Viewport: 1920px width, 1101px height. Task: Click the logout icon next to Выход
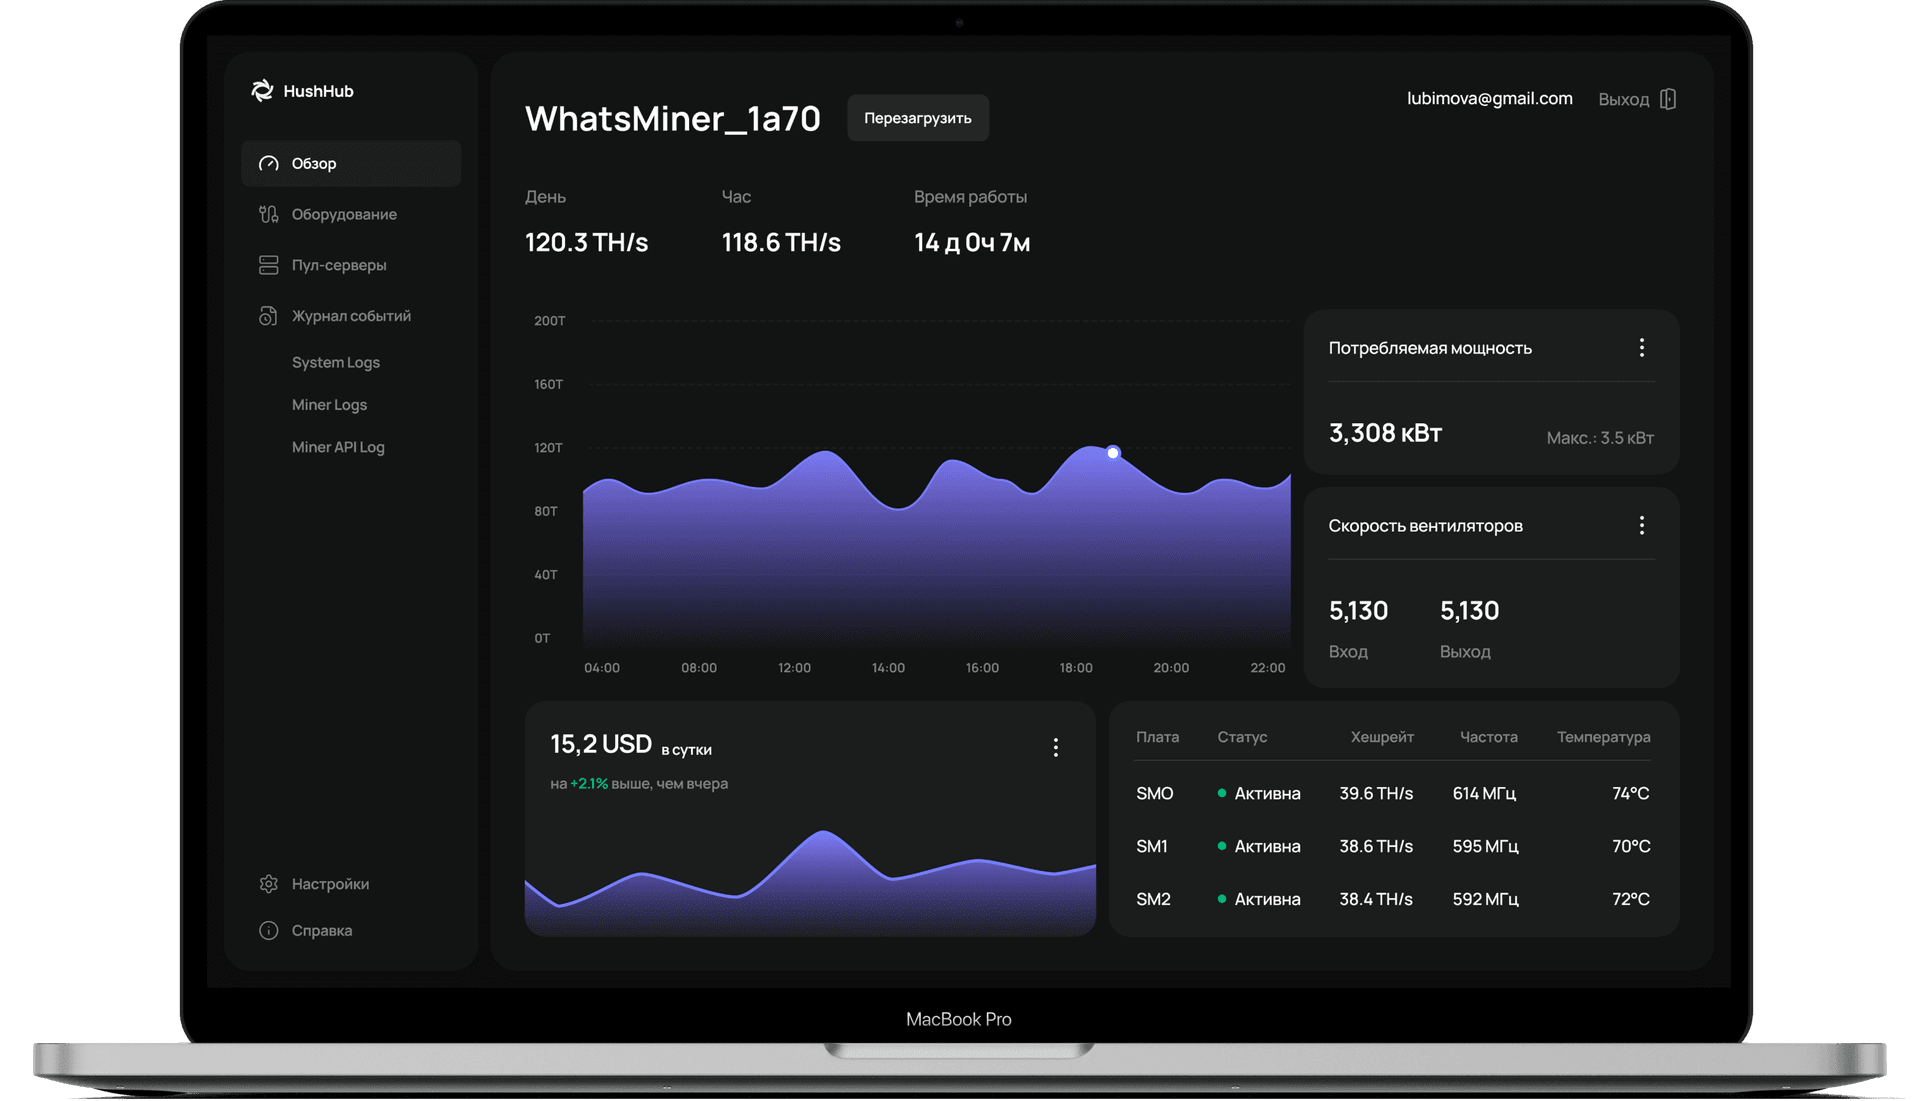[1668, 98]
